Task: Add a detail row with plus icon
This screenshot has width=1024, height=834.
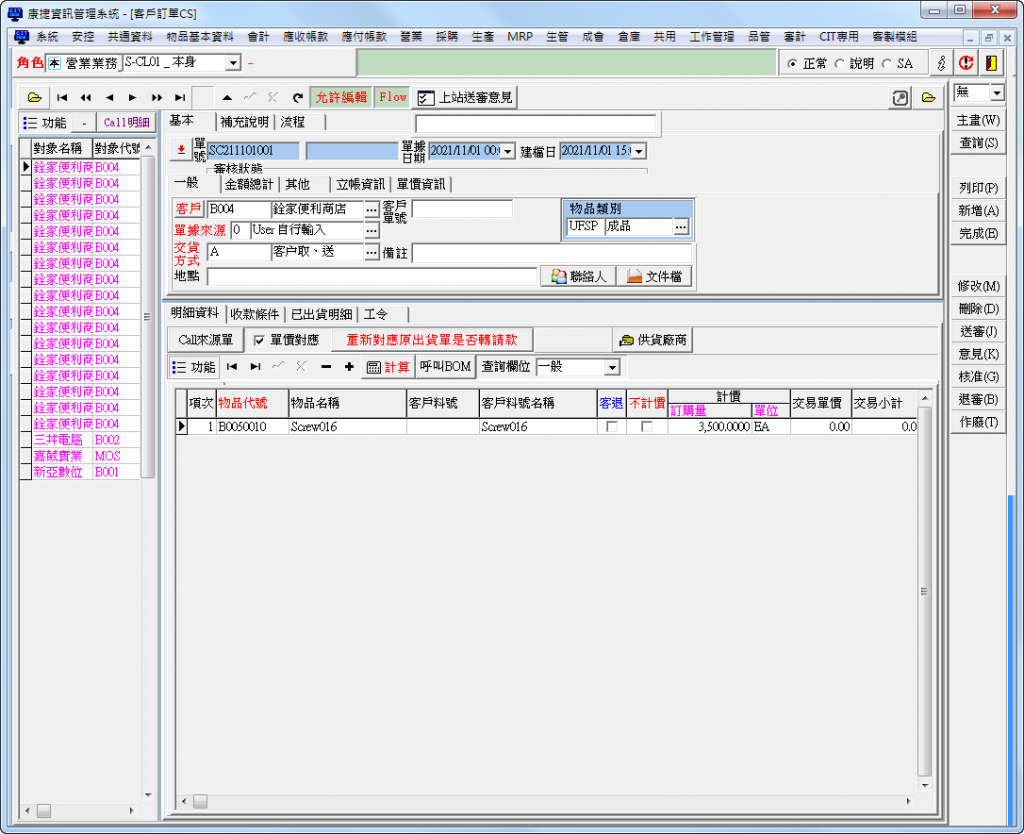Action: click(x=349, y=367)
